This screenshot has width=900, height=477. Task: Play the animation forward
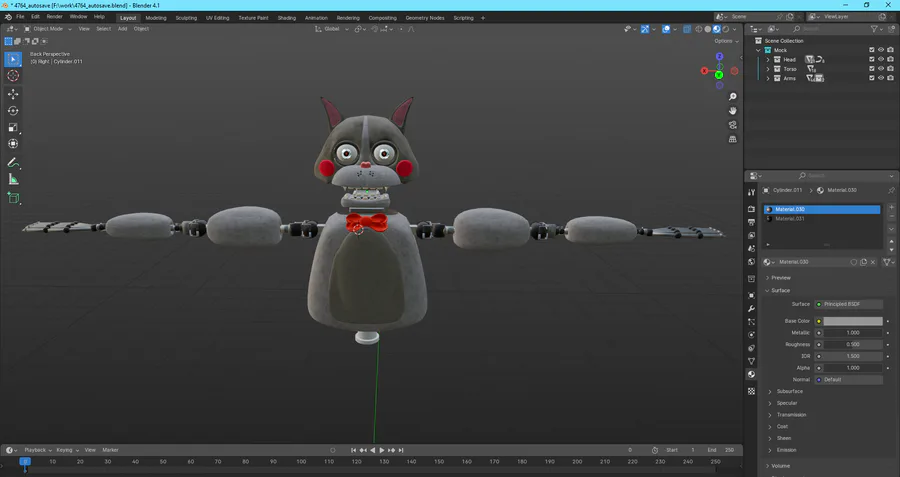click(x=382, y=450)
